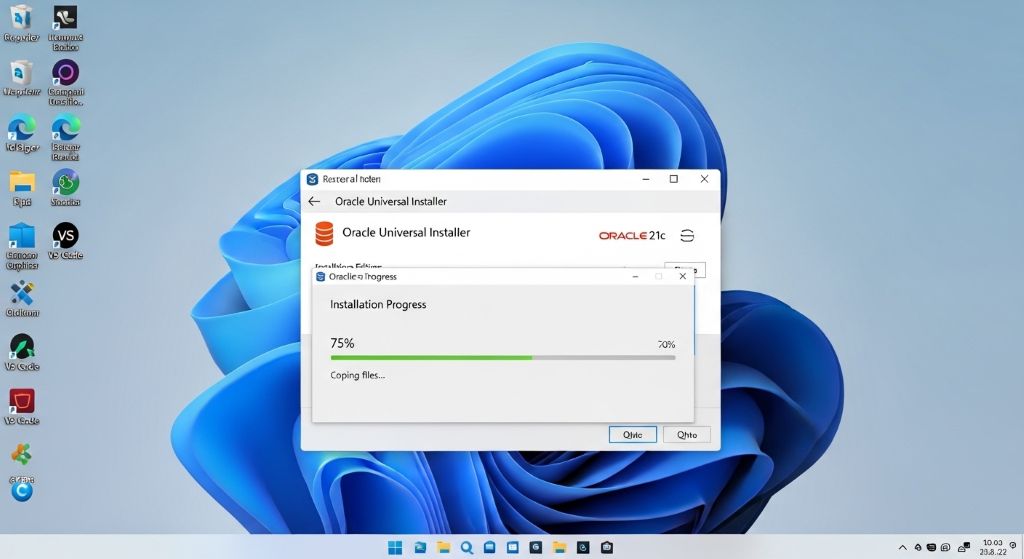Click the stacked-lines icon beside 21c logo
1024x559 pixels.
click(687, 236)
